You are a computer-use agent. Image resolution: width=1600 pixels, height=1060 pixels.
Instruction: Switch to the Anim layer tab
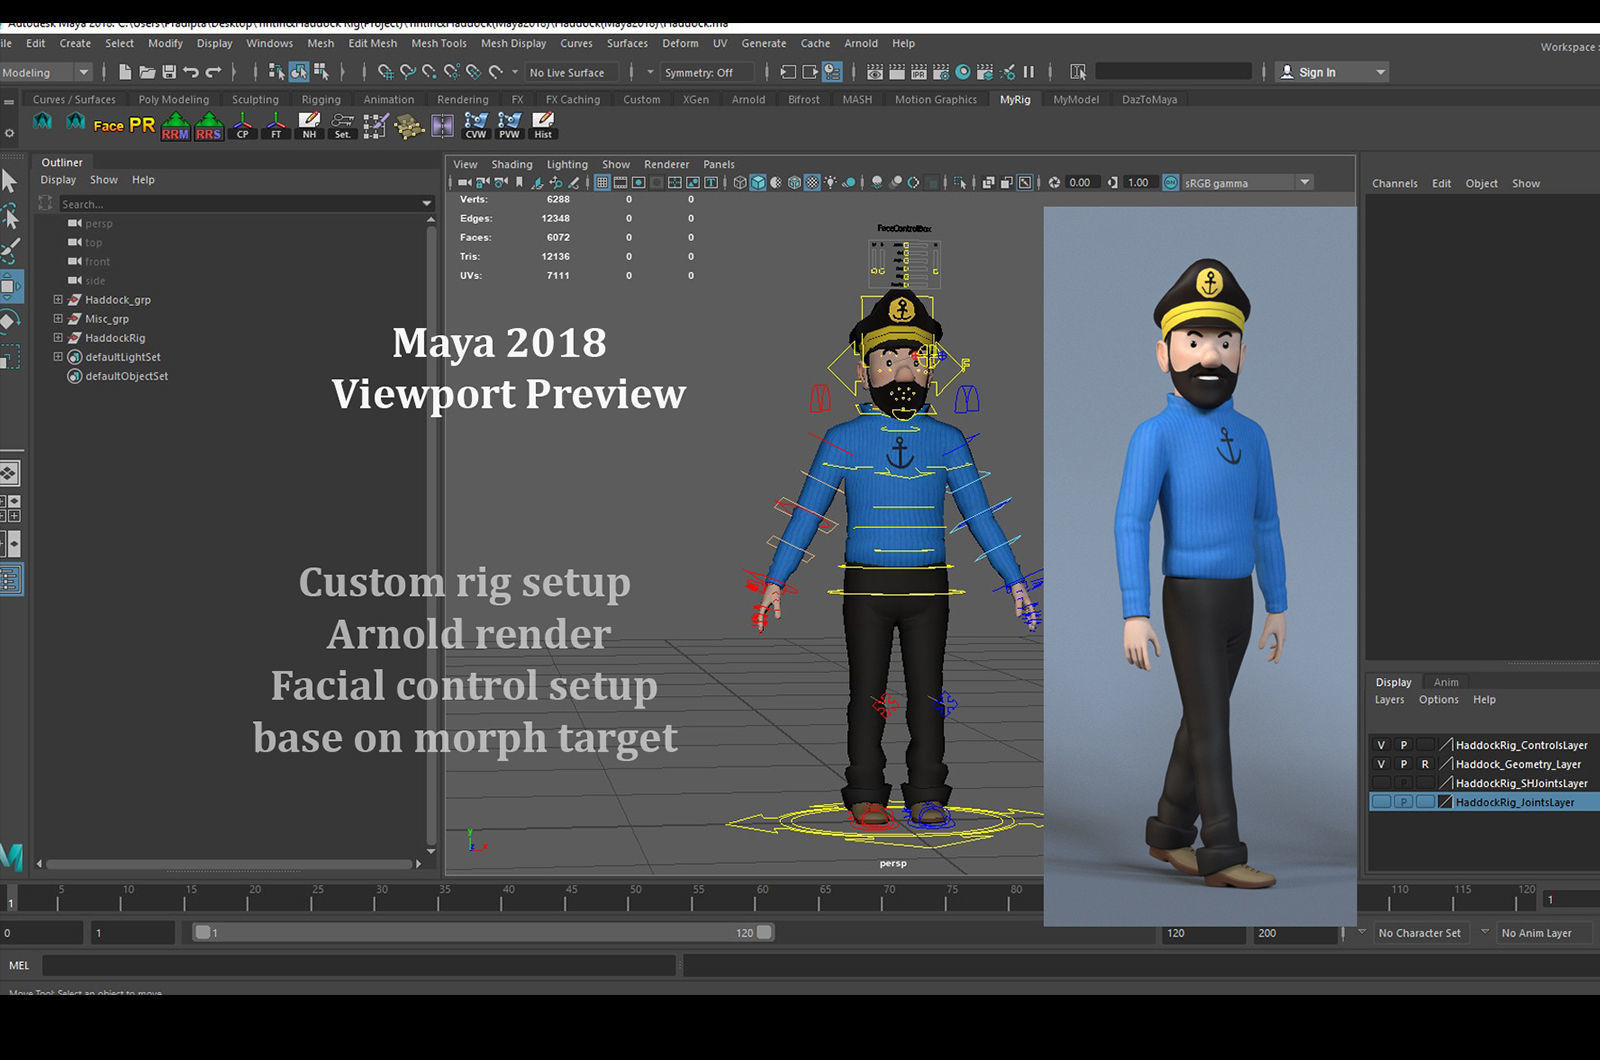[x=1446, y=682]
